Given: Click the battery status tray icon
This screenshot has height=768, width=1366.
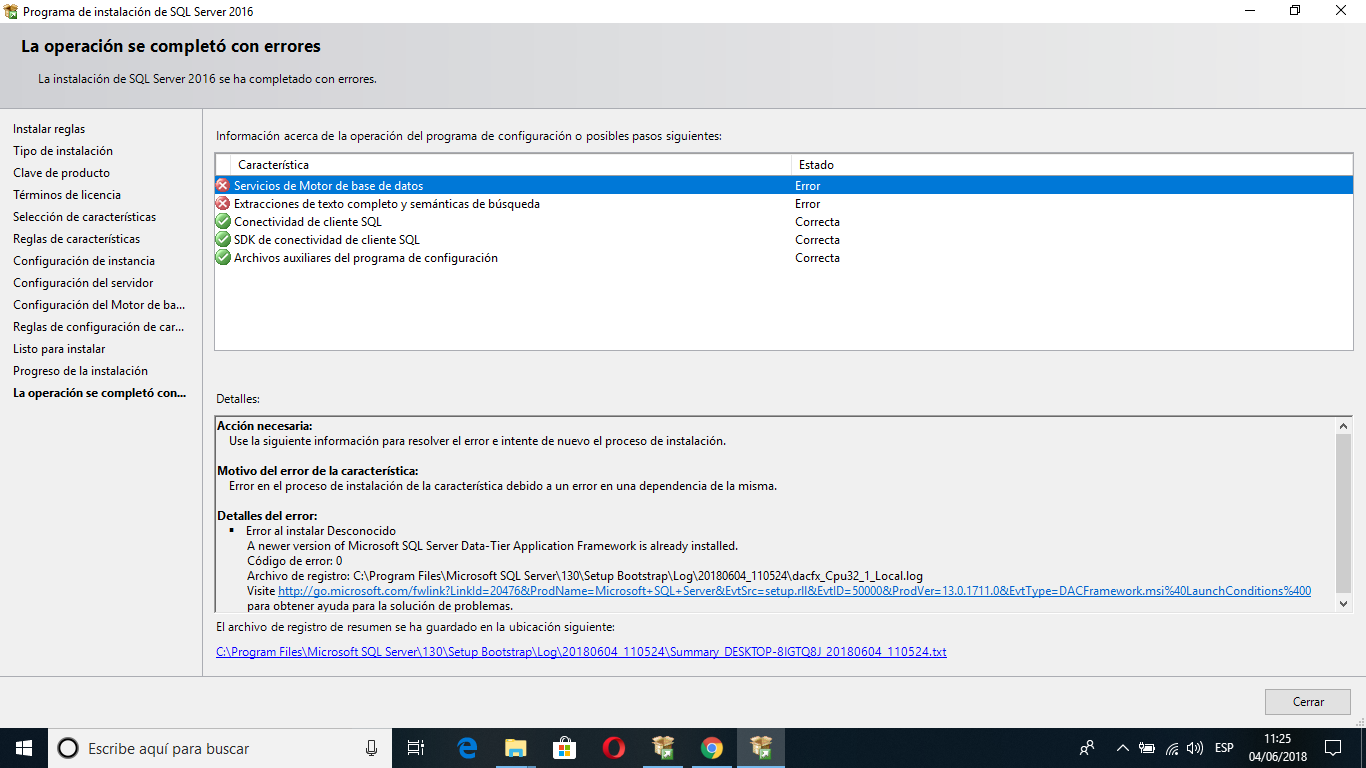Looking at the screenshot, I should point(1147,748).
